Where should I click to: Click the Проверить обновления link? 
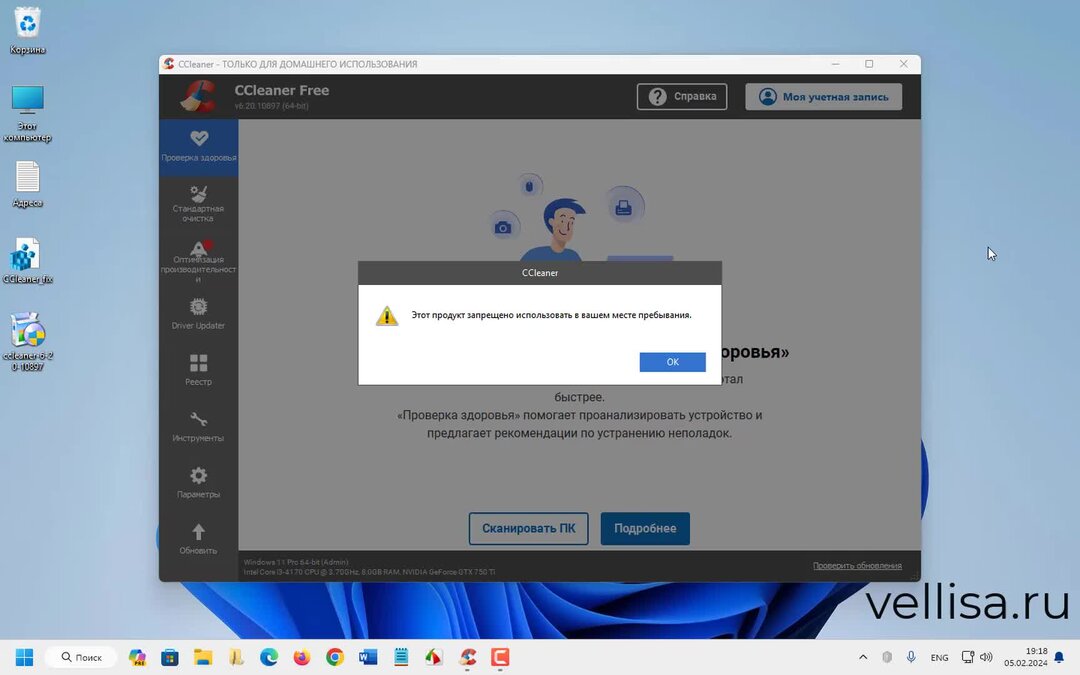(857, 565)
